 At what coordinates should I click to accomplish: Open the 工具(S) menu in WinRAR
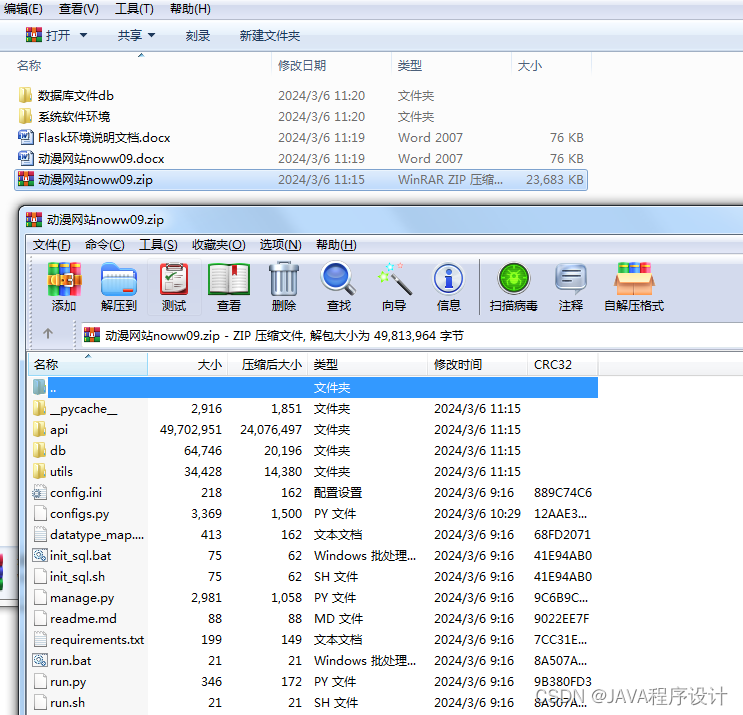pyautogui.click(x=158, y=245)
